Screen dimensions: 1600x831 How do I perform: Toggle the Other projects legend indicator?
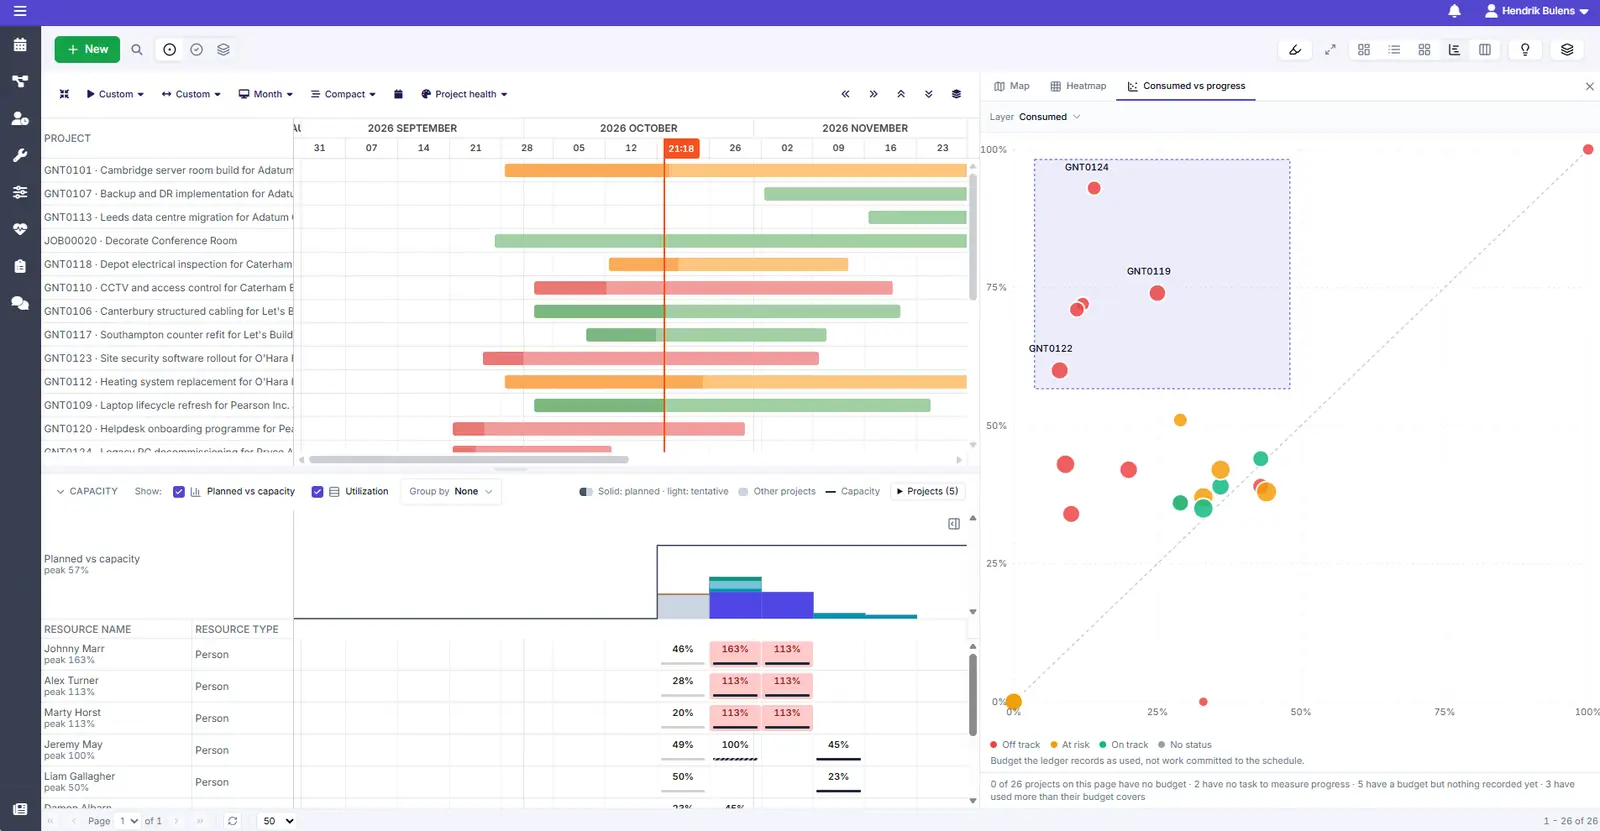click(743, 492)
